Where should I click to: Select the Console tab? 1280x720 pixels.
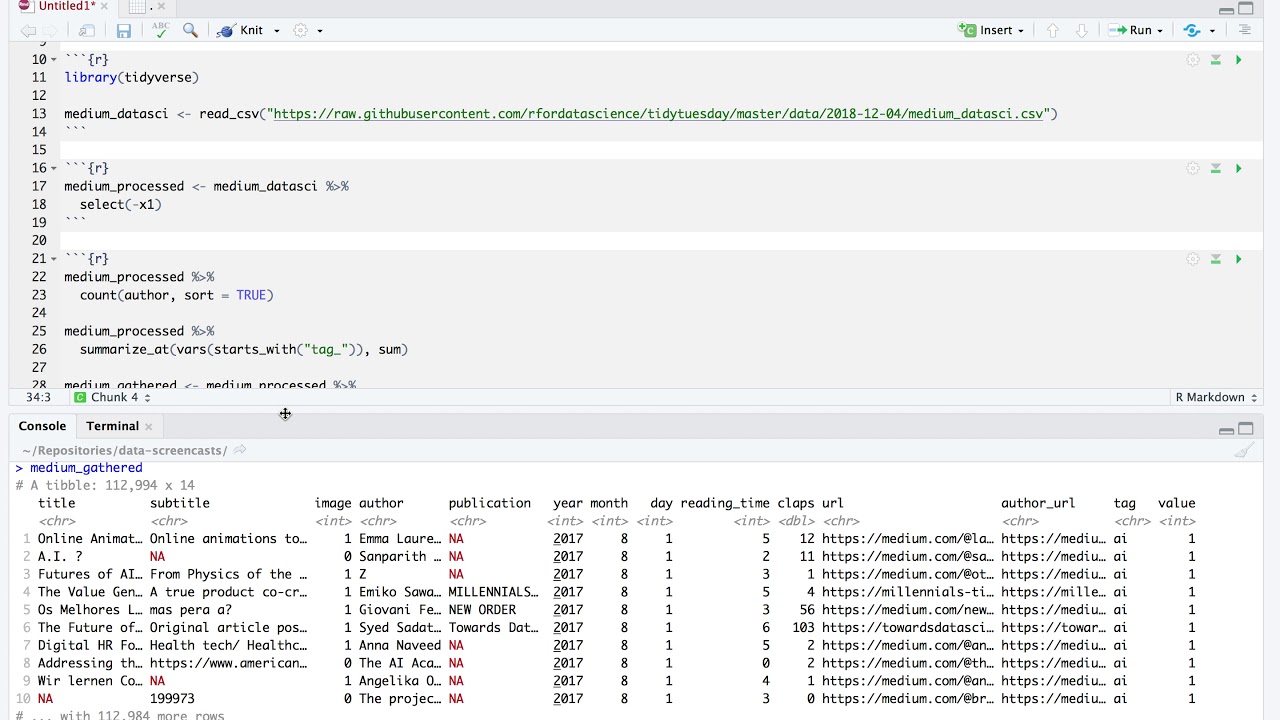[42, 426]
